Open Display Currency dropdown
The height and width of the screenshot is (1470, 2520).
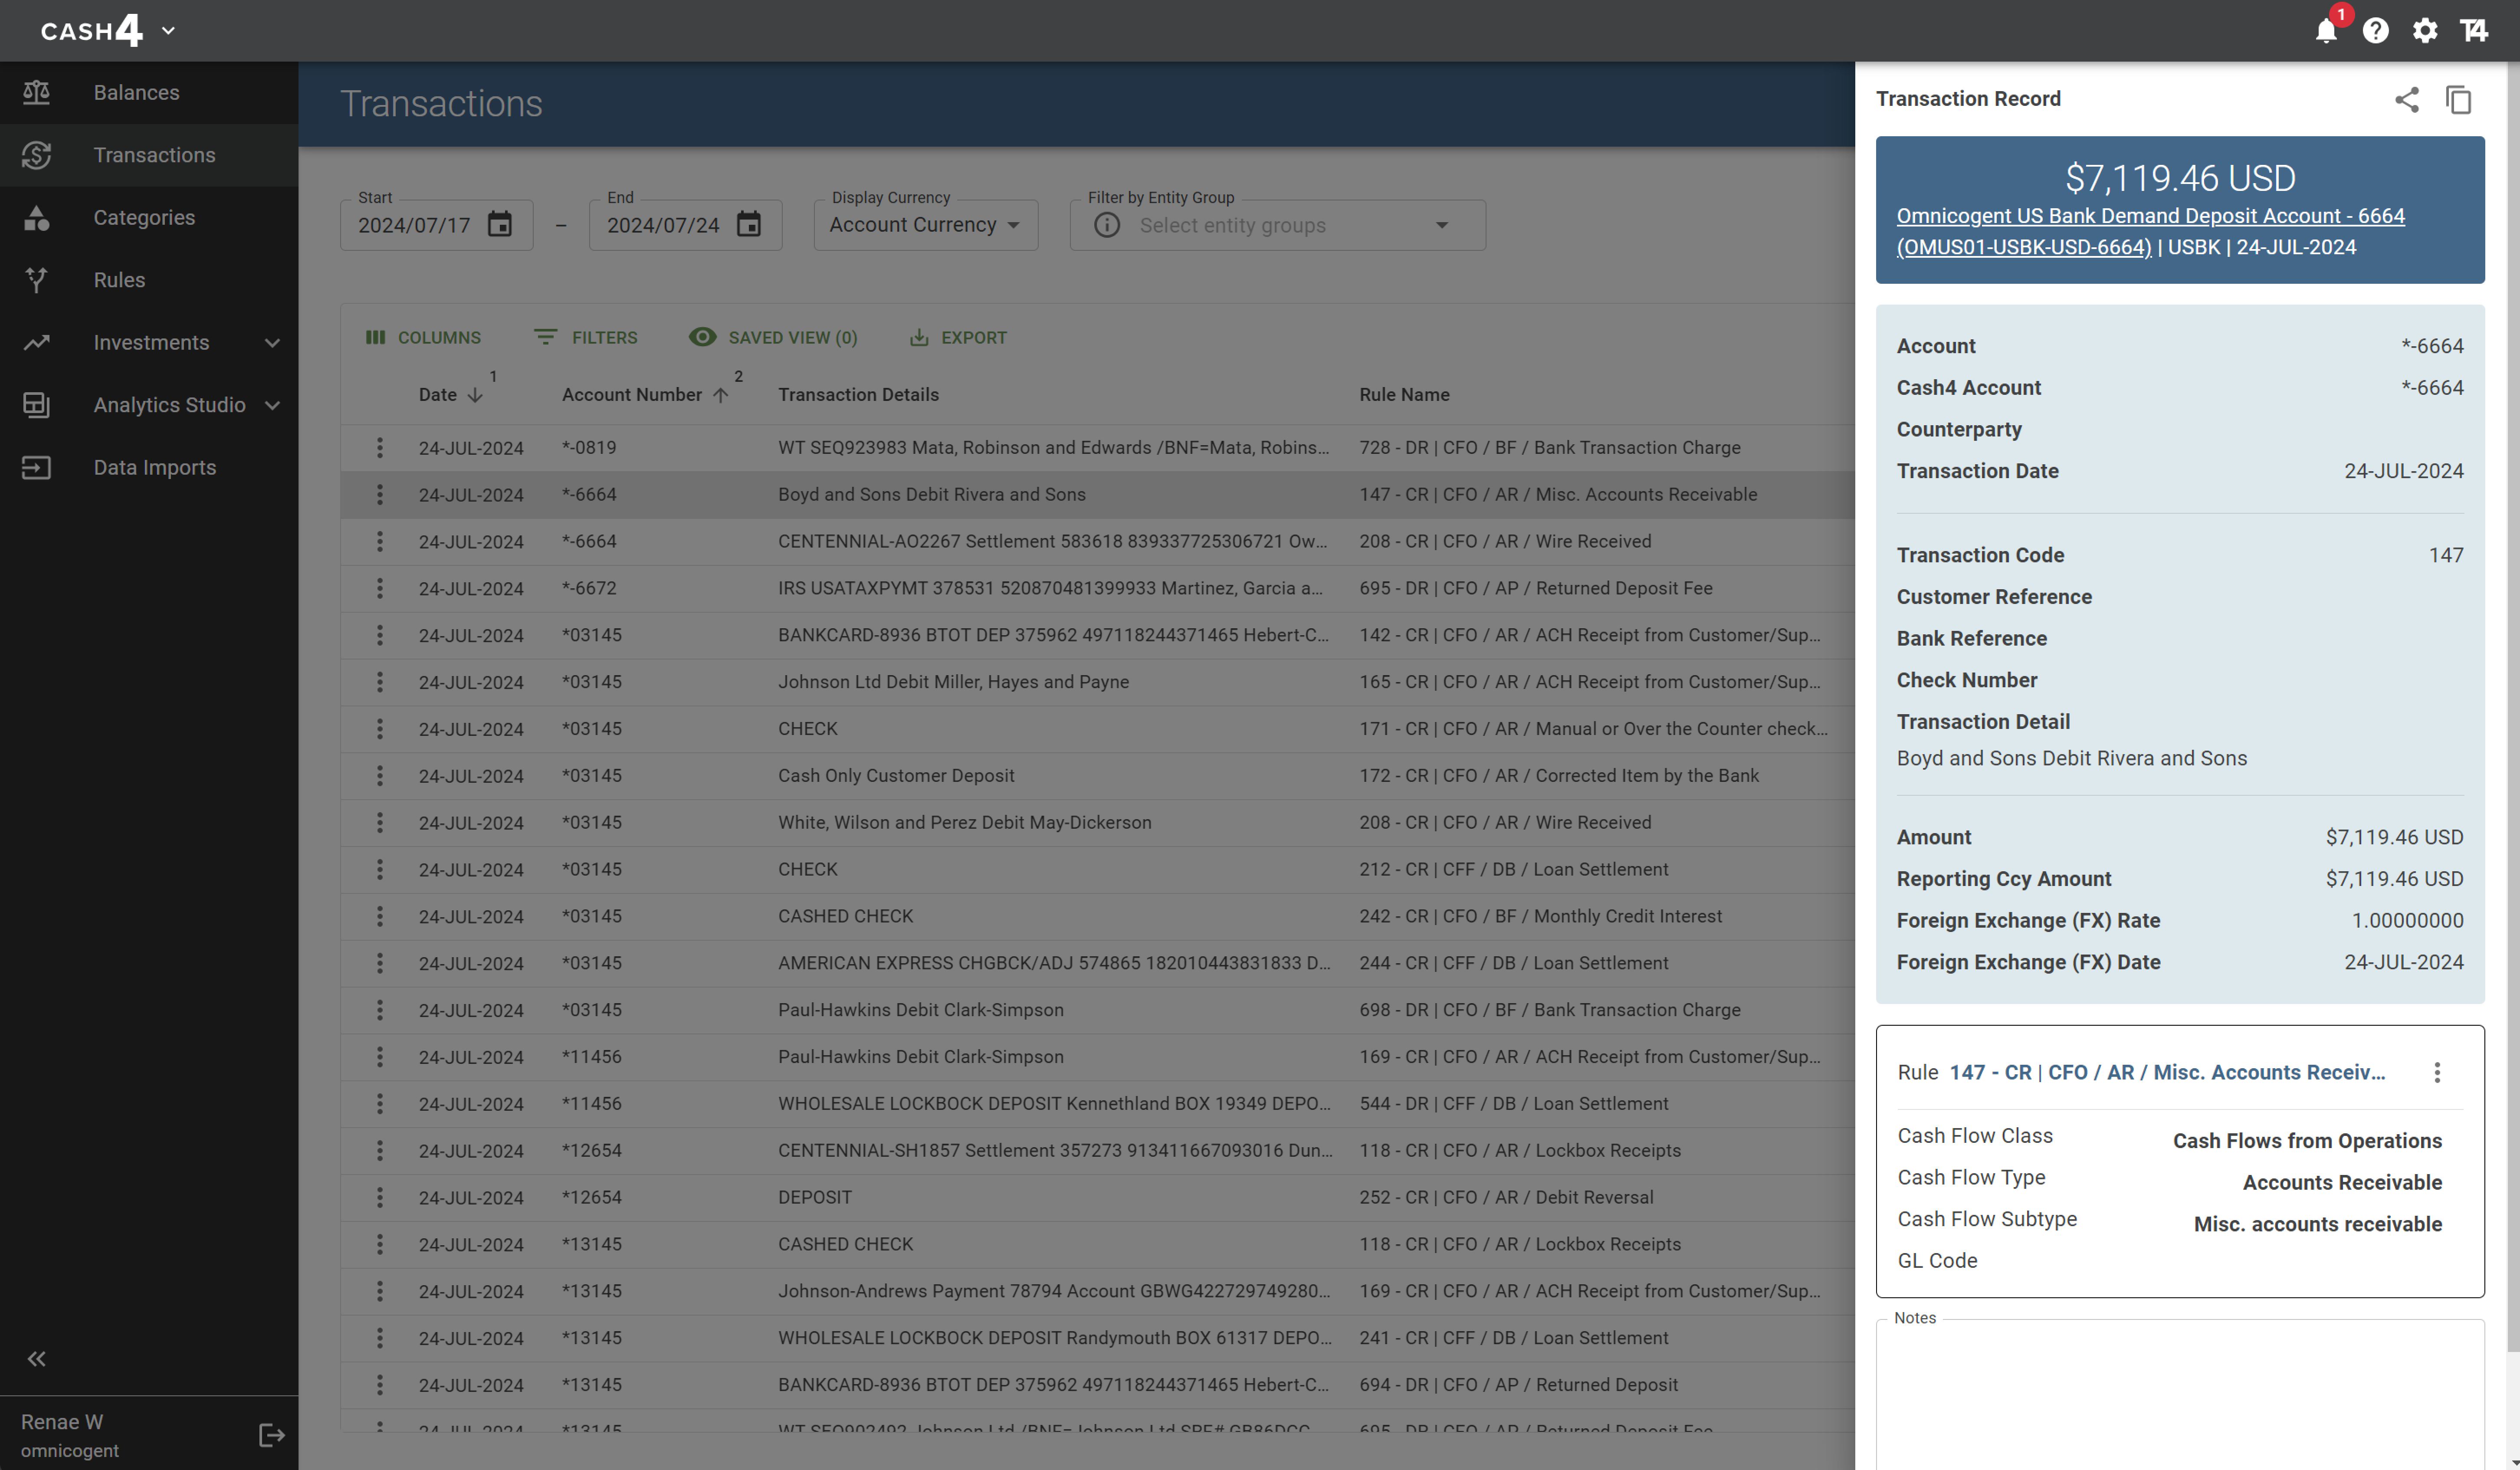click(925, 225)
